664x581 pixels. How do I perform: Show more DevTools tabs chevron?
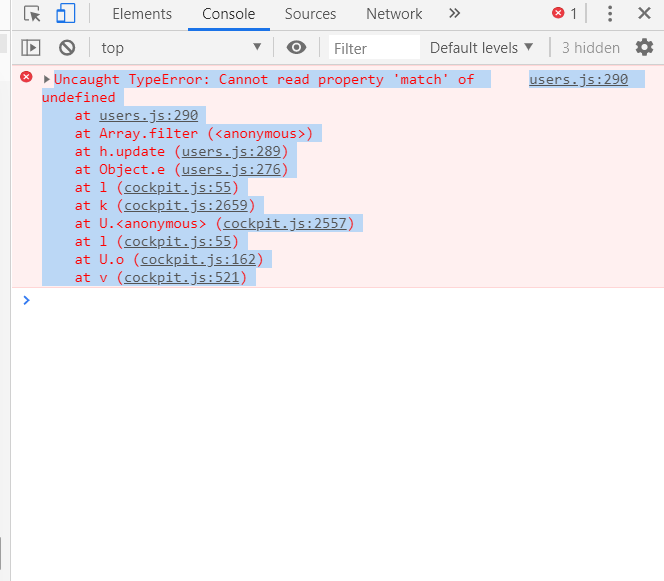click(x=454, y=14)
